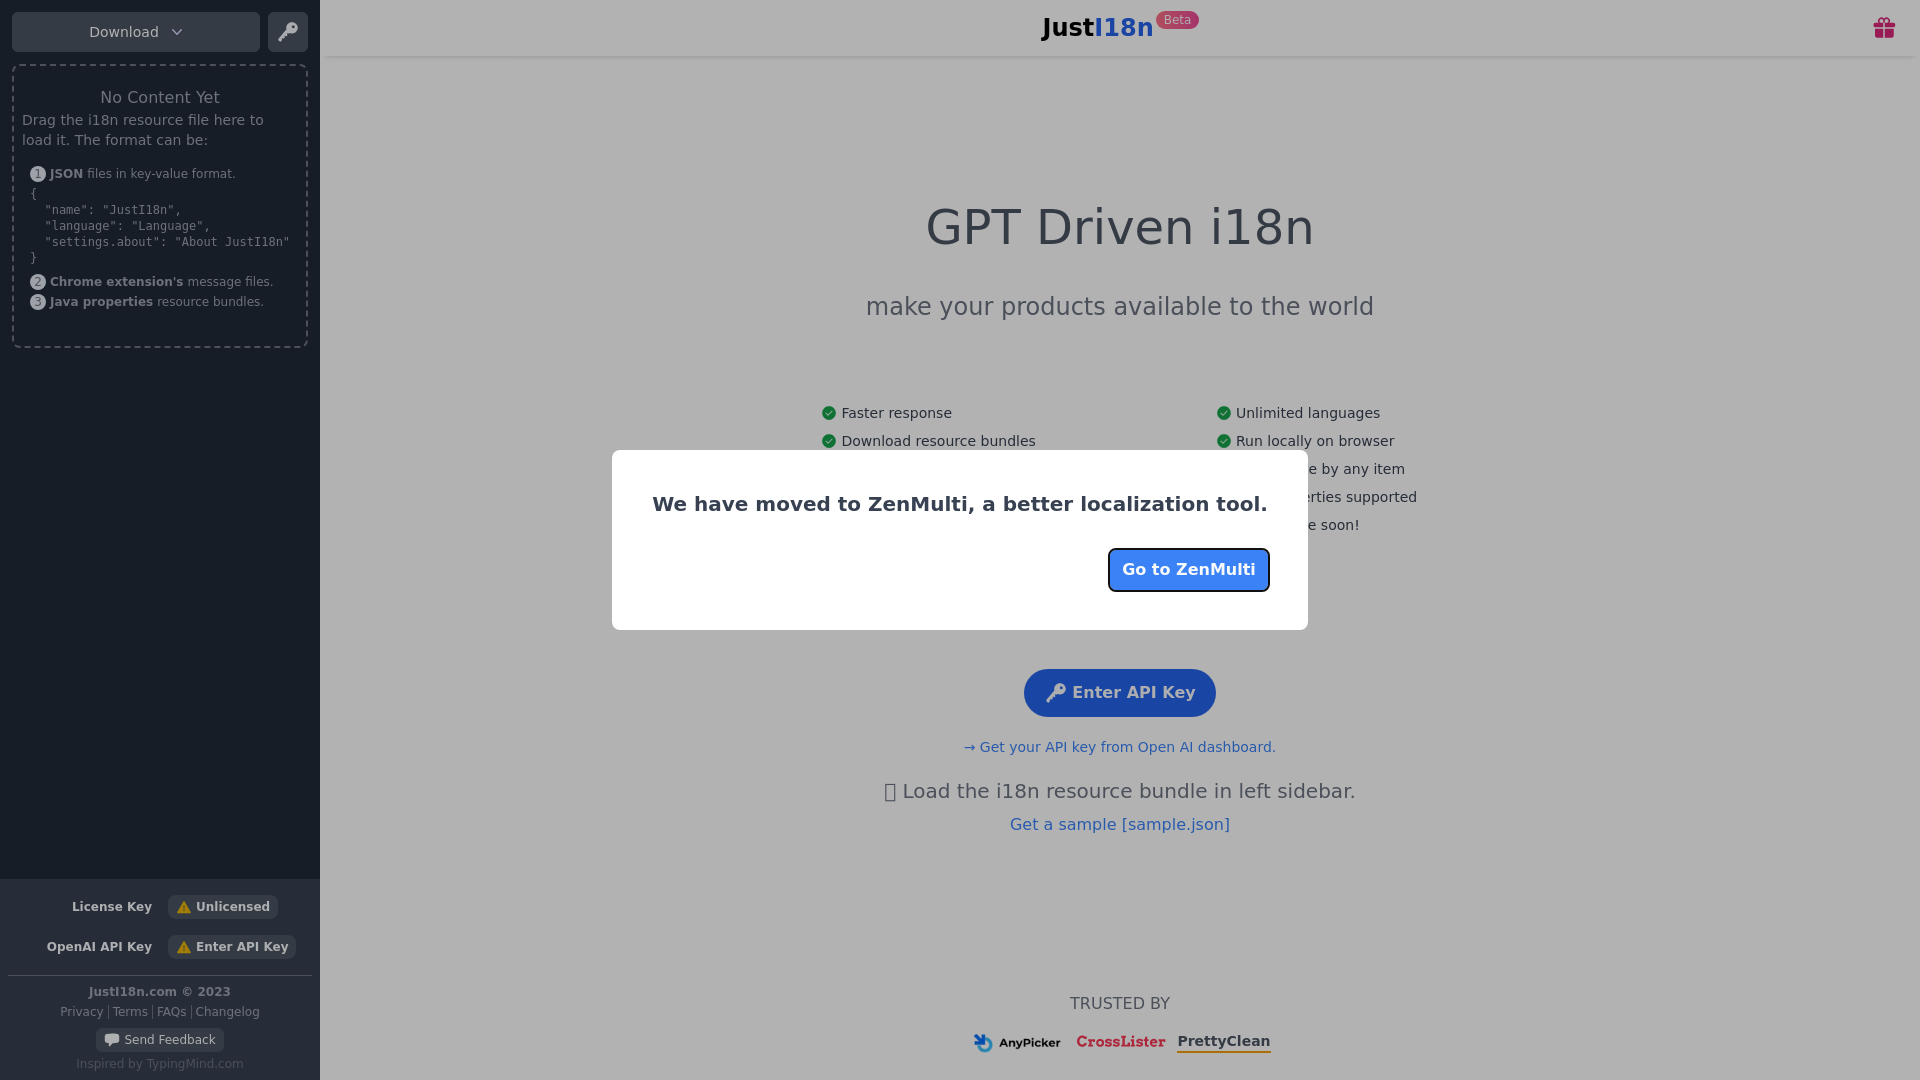This screenshot has width=1920, height=1080.
Task: Click the OpenAI API Key label
Action: click(99, 947)
